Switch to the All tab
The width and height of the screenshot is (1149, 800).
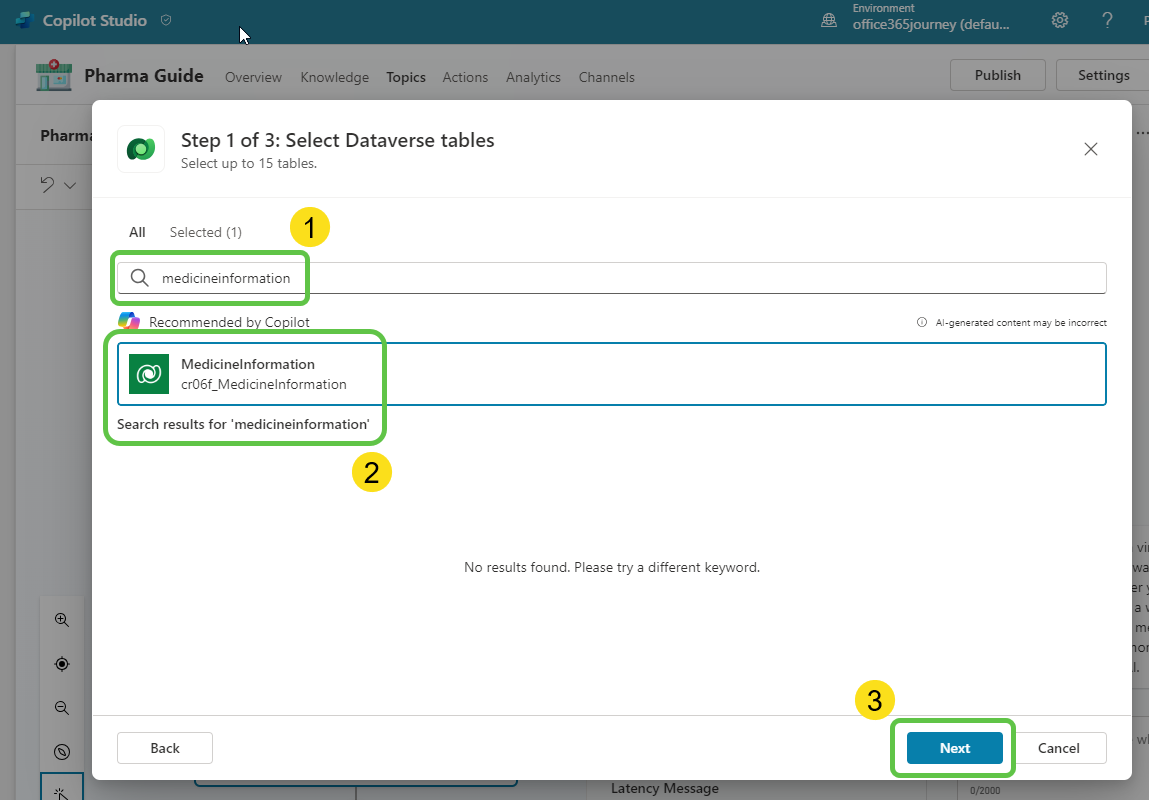tap(137, 232)
